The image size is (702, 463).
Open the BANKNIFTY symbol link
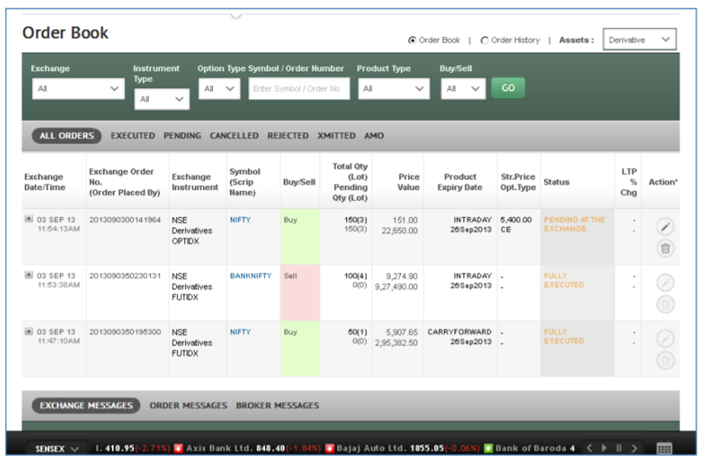point(251,276)
